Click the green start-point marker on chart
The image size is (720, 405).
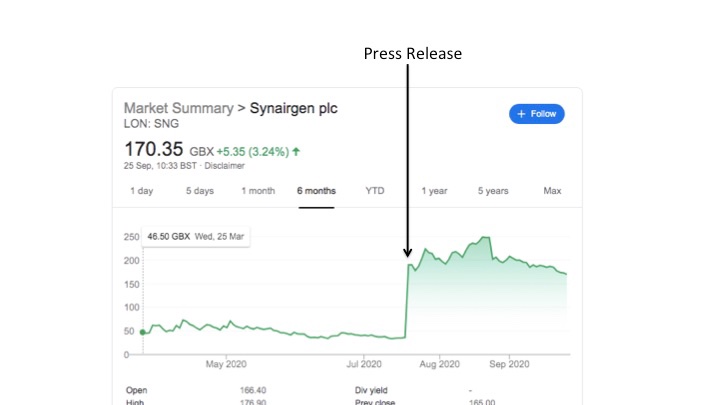tap(143, 332)
